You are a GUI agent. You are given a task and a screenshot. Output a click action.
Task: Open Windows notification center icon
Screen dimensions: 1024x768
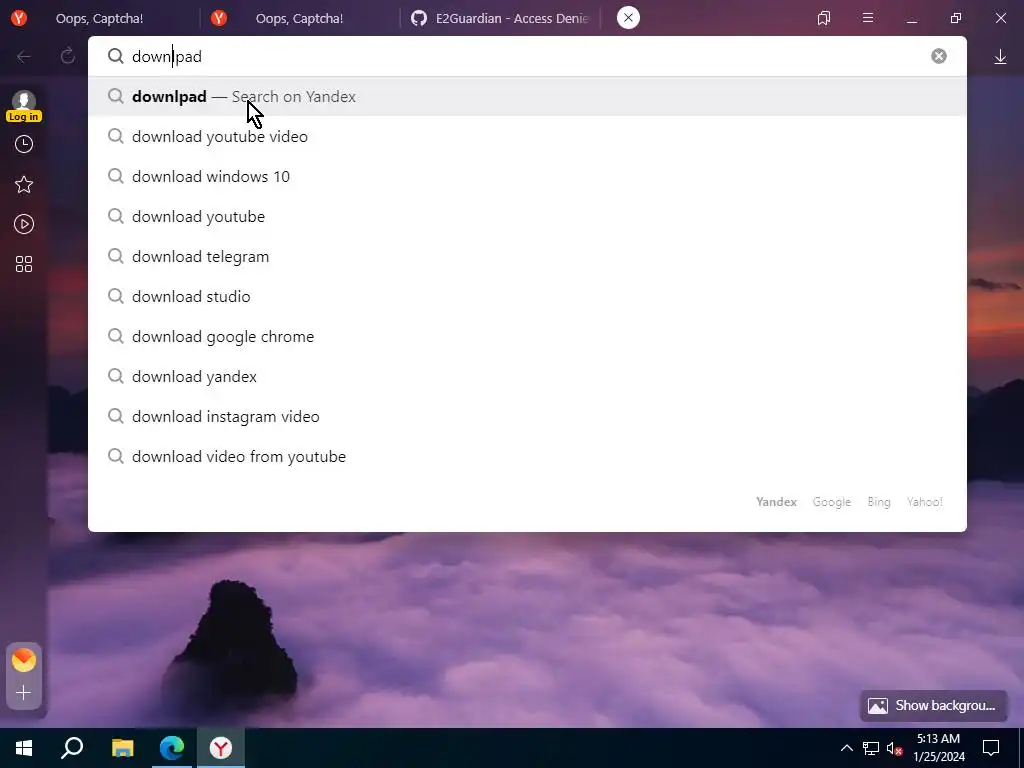(x=991, y=748)
